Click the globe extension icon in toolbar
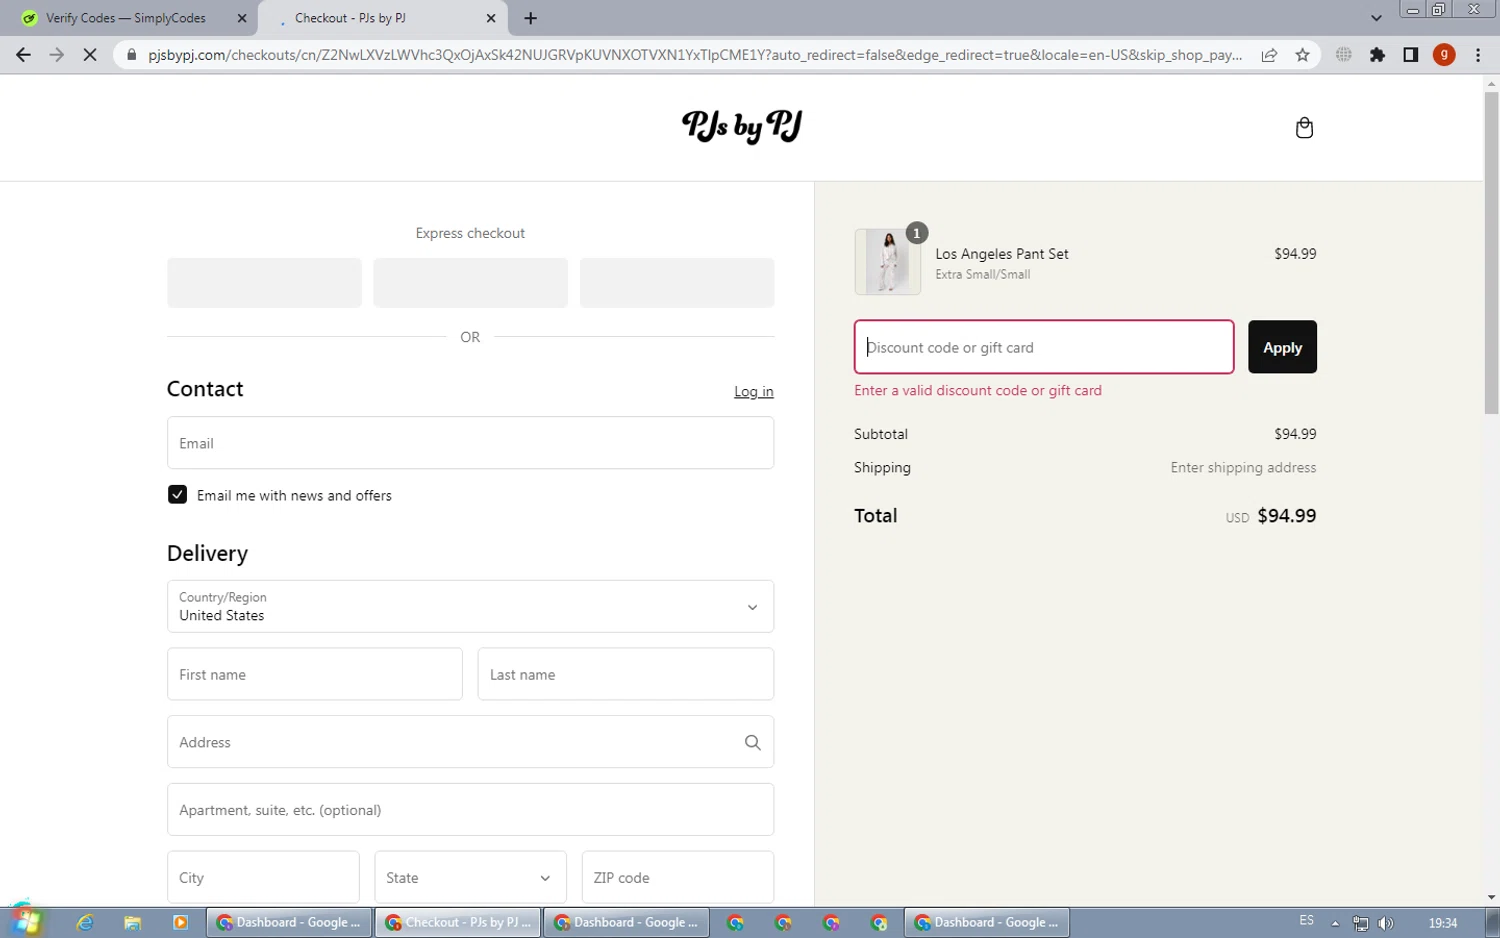Image resolution: width=1500 pixels, height=938 pixels. coord(1344,55)
